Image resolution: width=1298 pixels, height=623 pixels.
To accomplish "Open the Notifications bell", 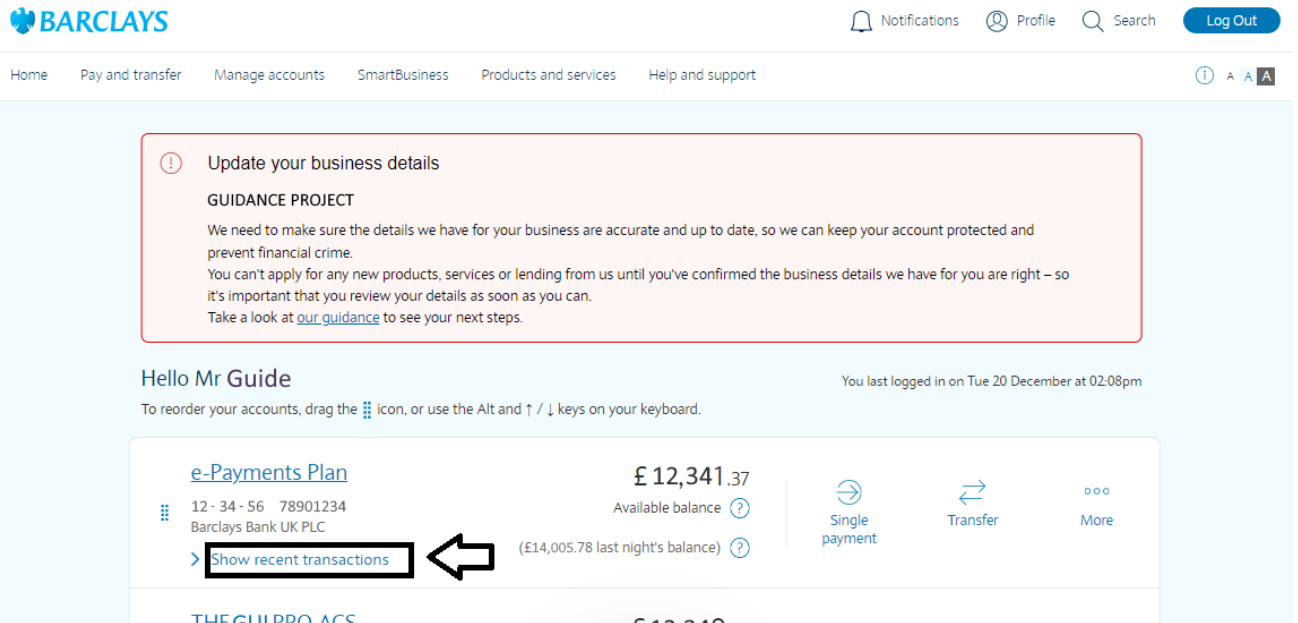I will click(861, 20).
